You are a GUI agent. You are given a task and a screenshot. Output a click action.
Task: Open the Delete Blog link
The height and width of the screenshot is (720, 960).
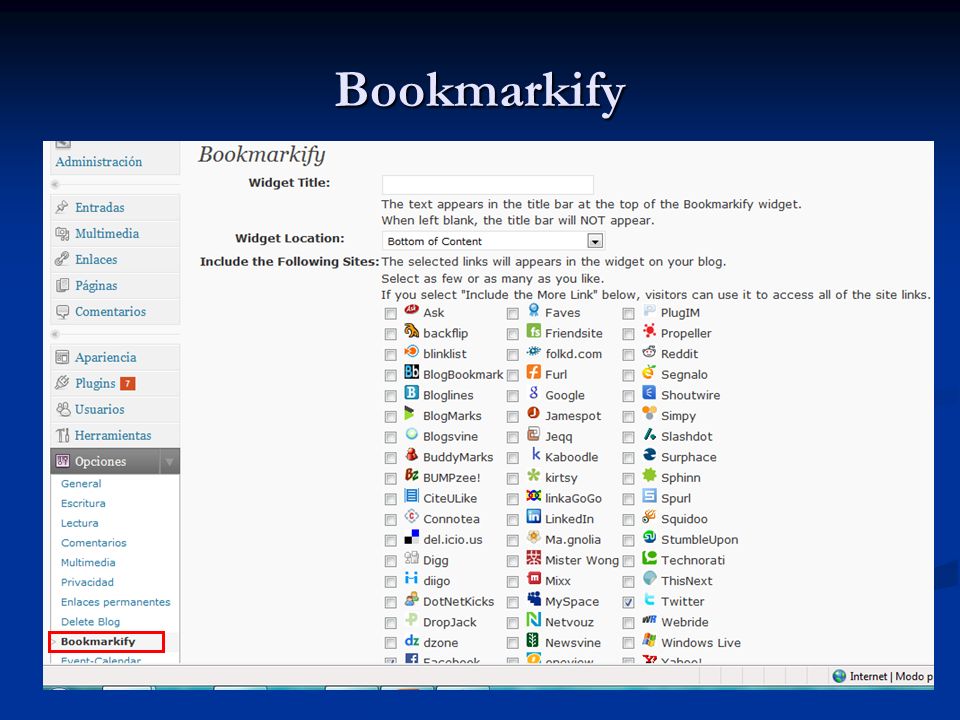coord(91,621)
